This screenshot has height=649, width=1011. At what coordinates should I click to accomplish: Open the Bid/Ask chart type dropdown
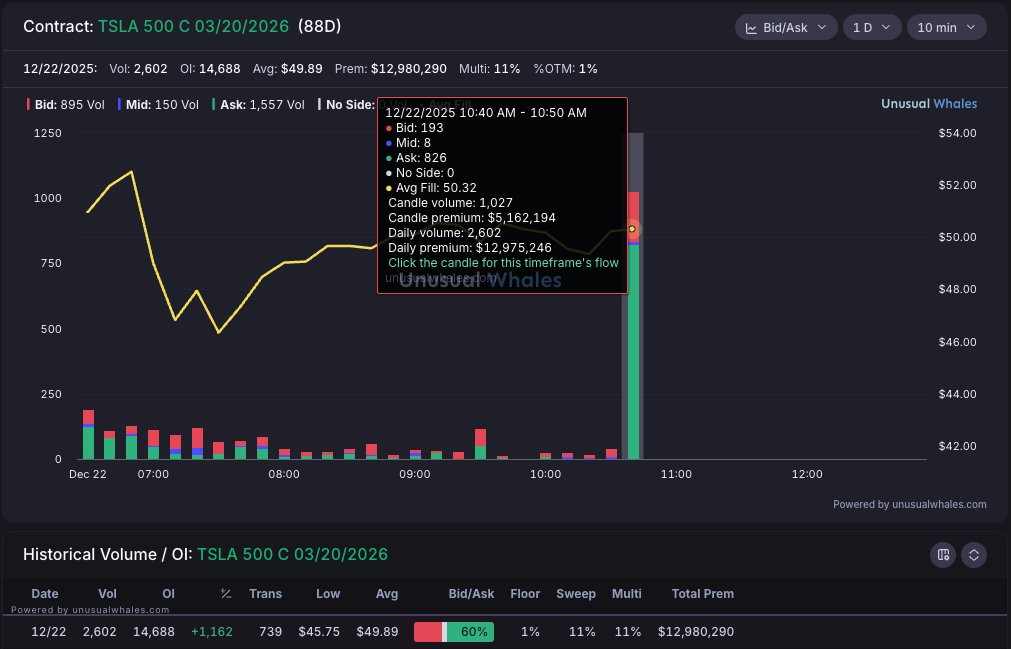click(x=786, y=27)
